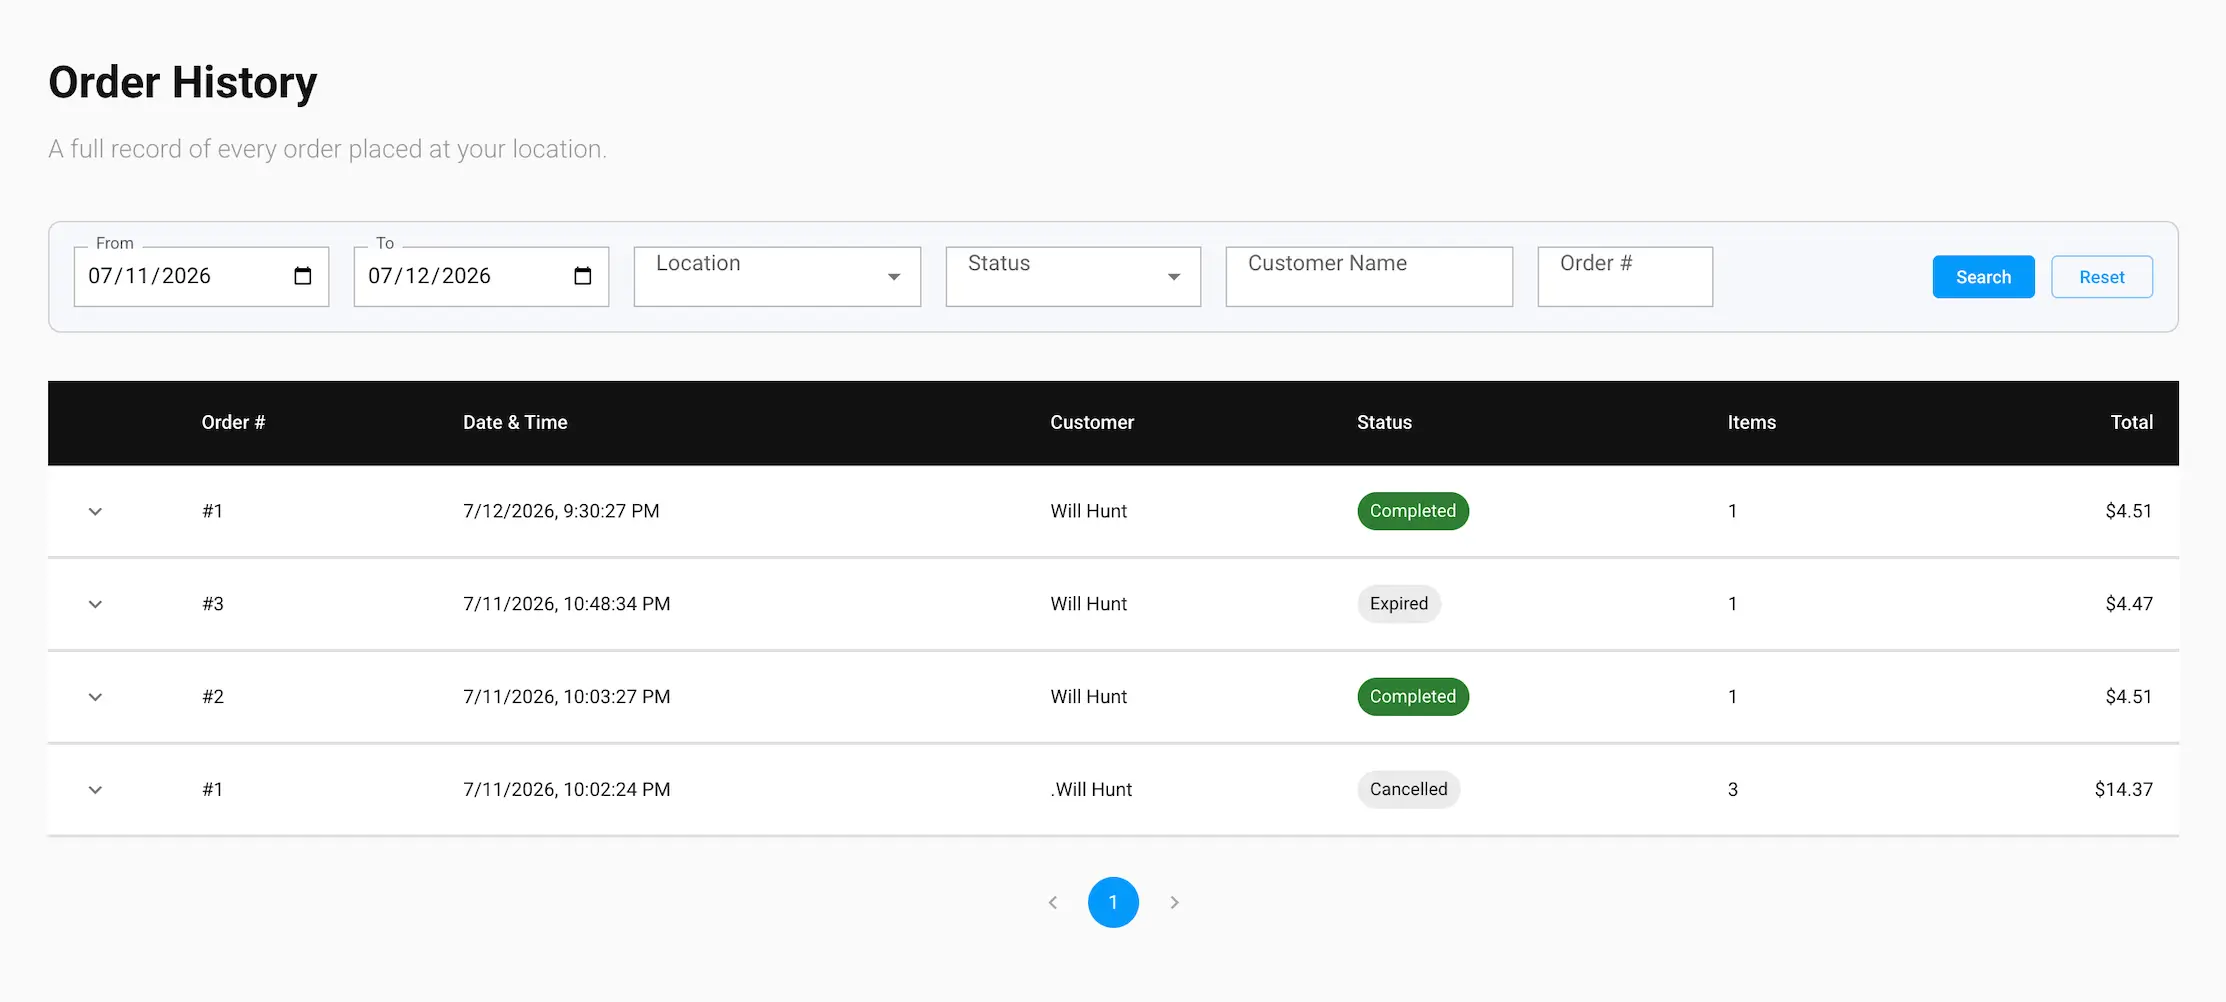This screenshot has height=1002, width=2226.
Task: Edit the From date value 07/11/2026
Action: (149, 276)
